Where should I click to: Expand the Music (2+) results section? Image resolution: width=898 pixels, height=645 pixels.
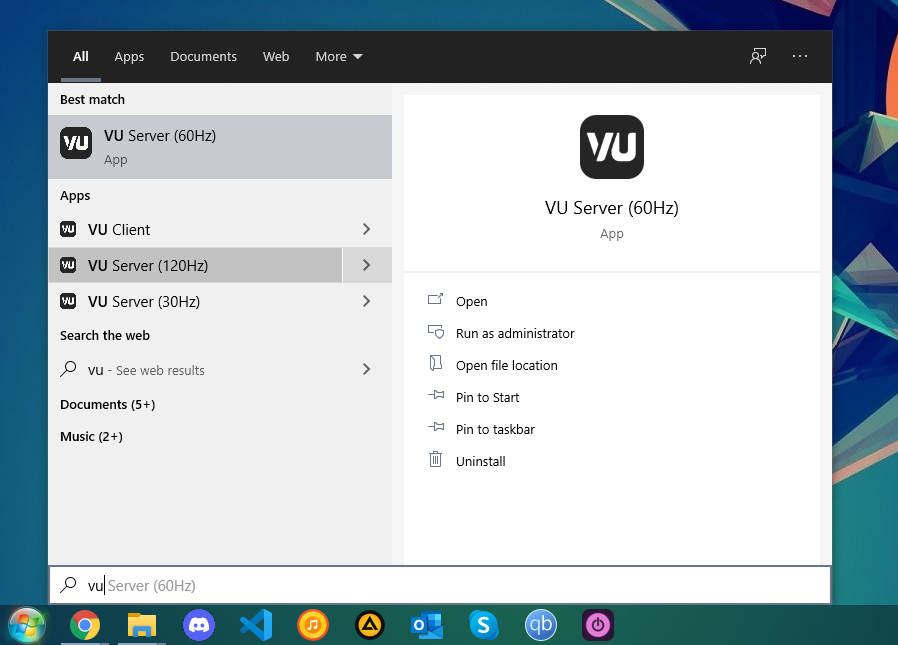pos(91,436)
